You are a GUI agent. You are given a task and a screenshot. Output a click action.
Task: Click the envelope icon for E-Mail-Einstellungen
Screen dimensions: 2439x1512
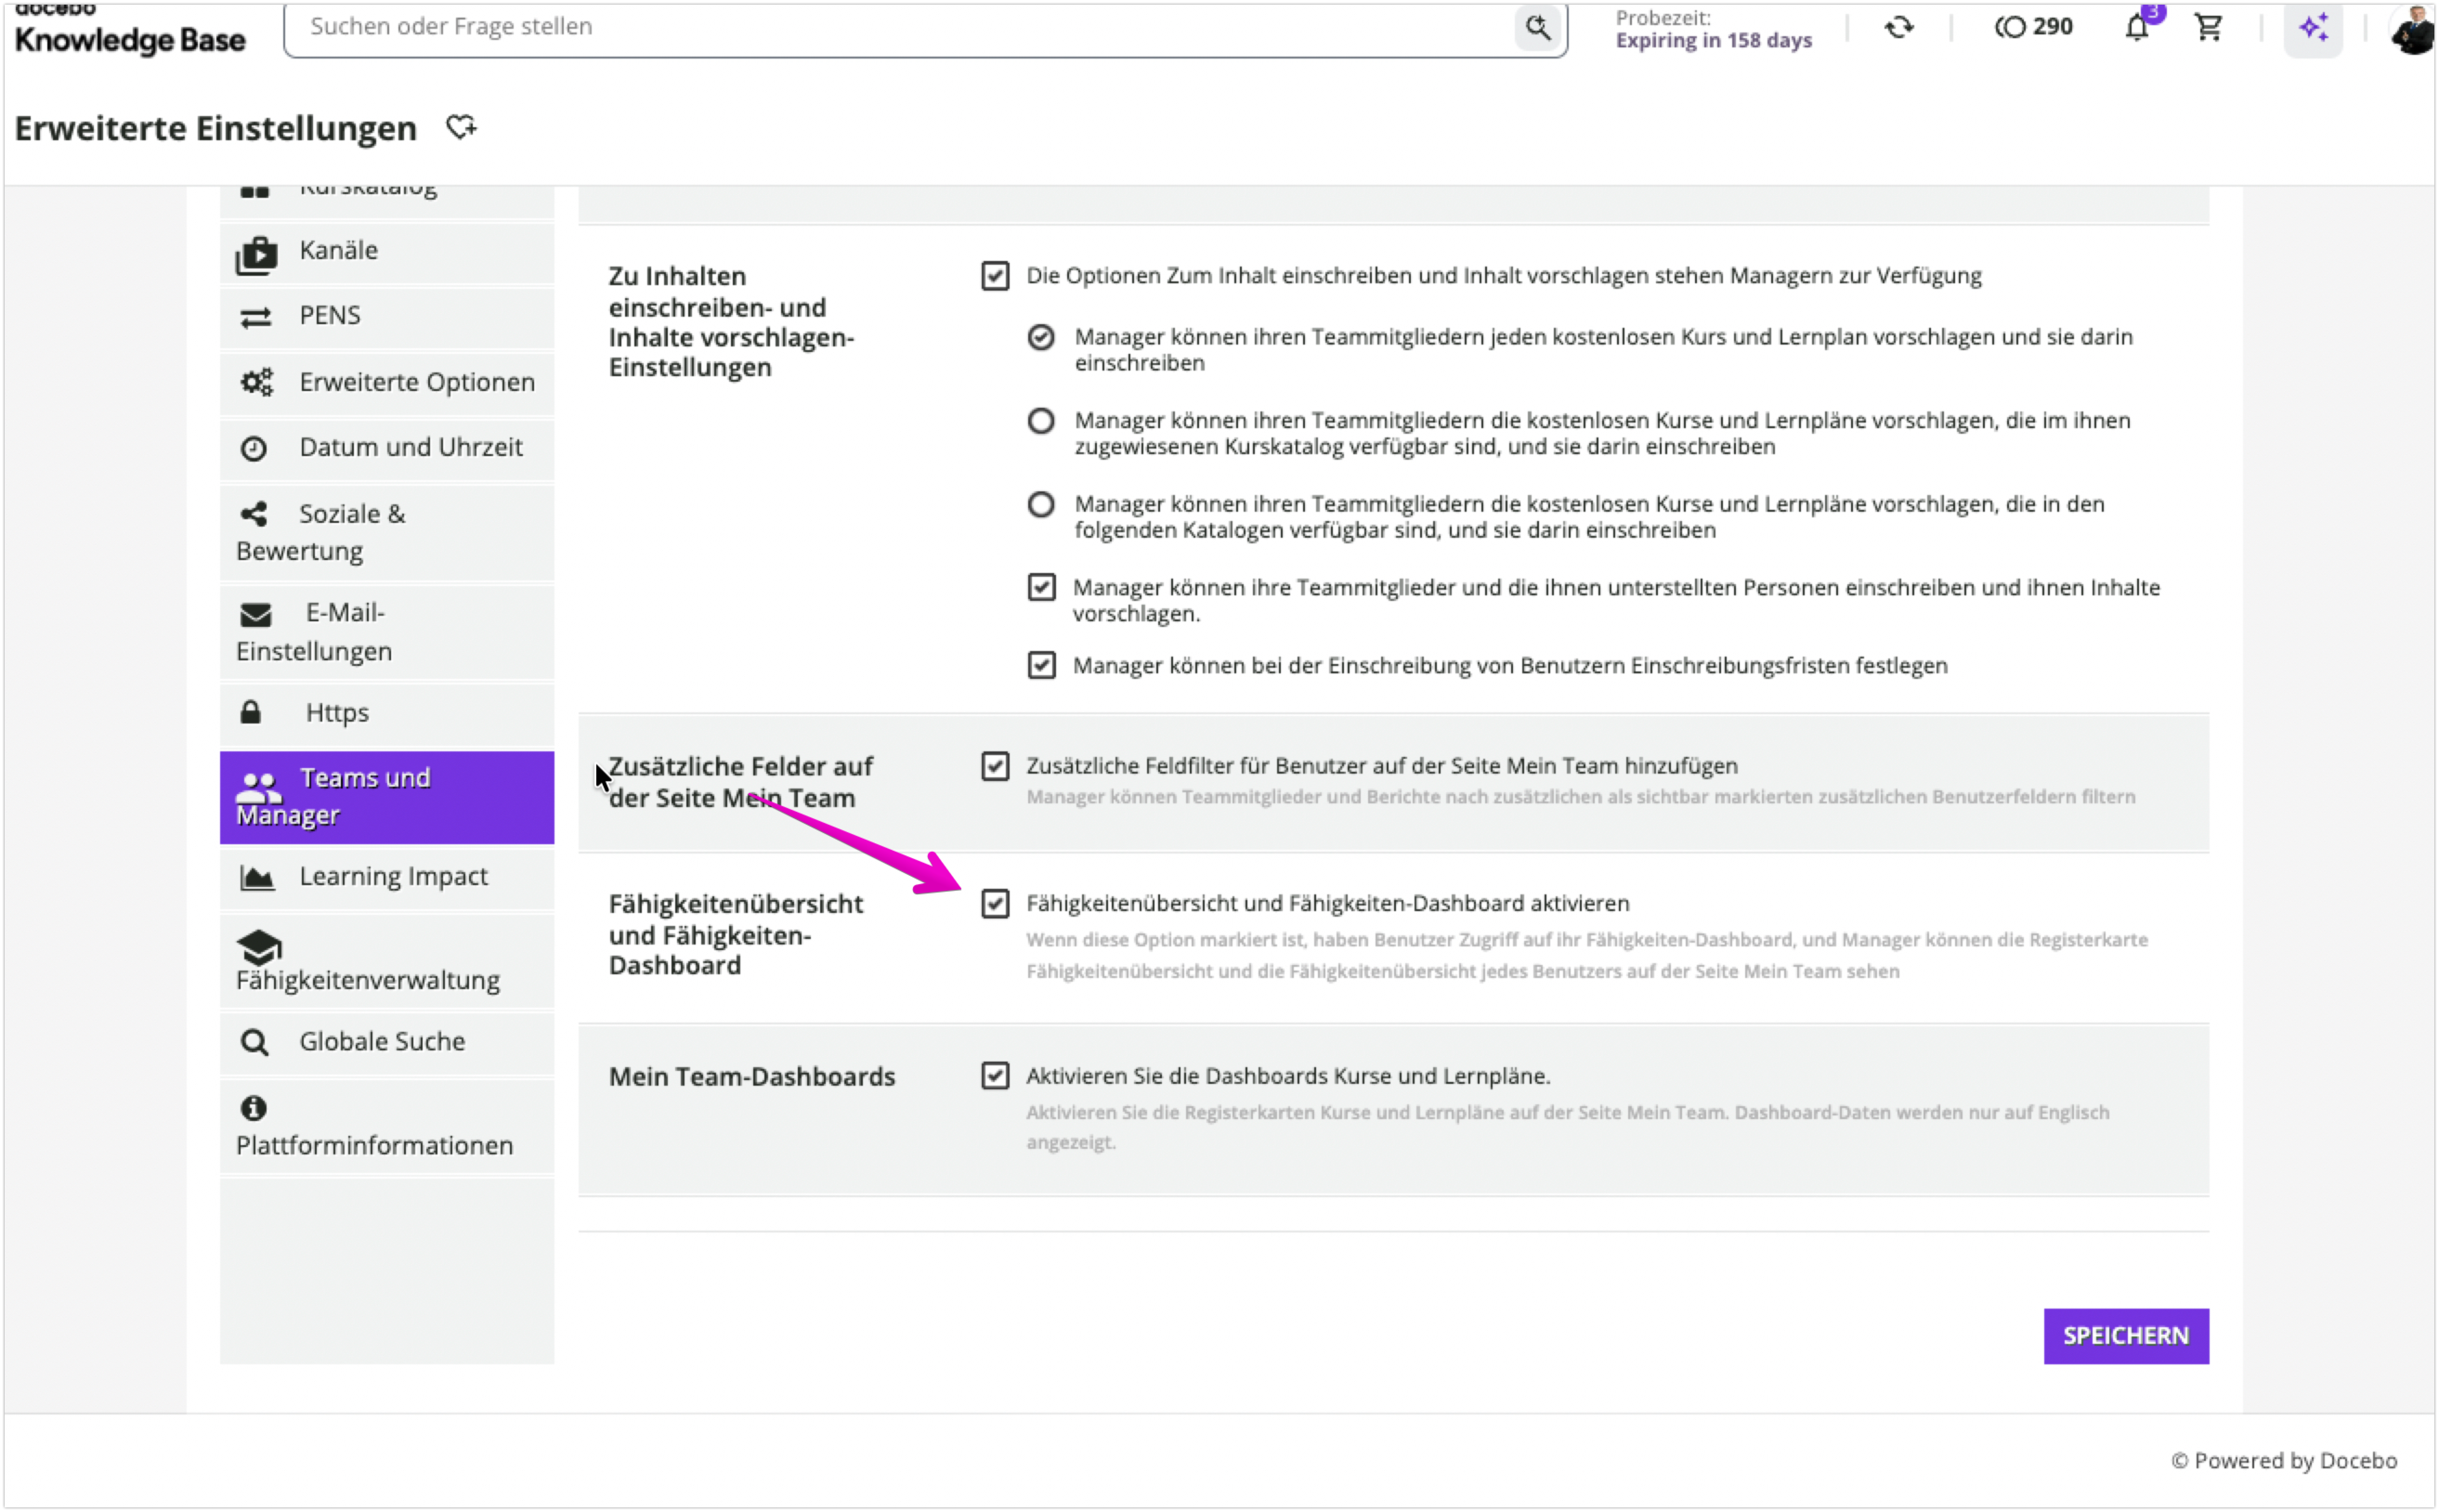point(255,615)
